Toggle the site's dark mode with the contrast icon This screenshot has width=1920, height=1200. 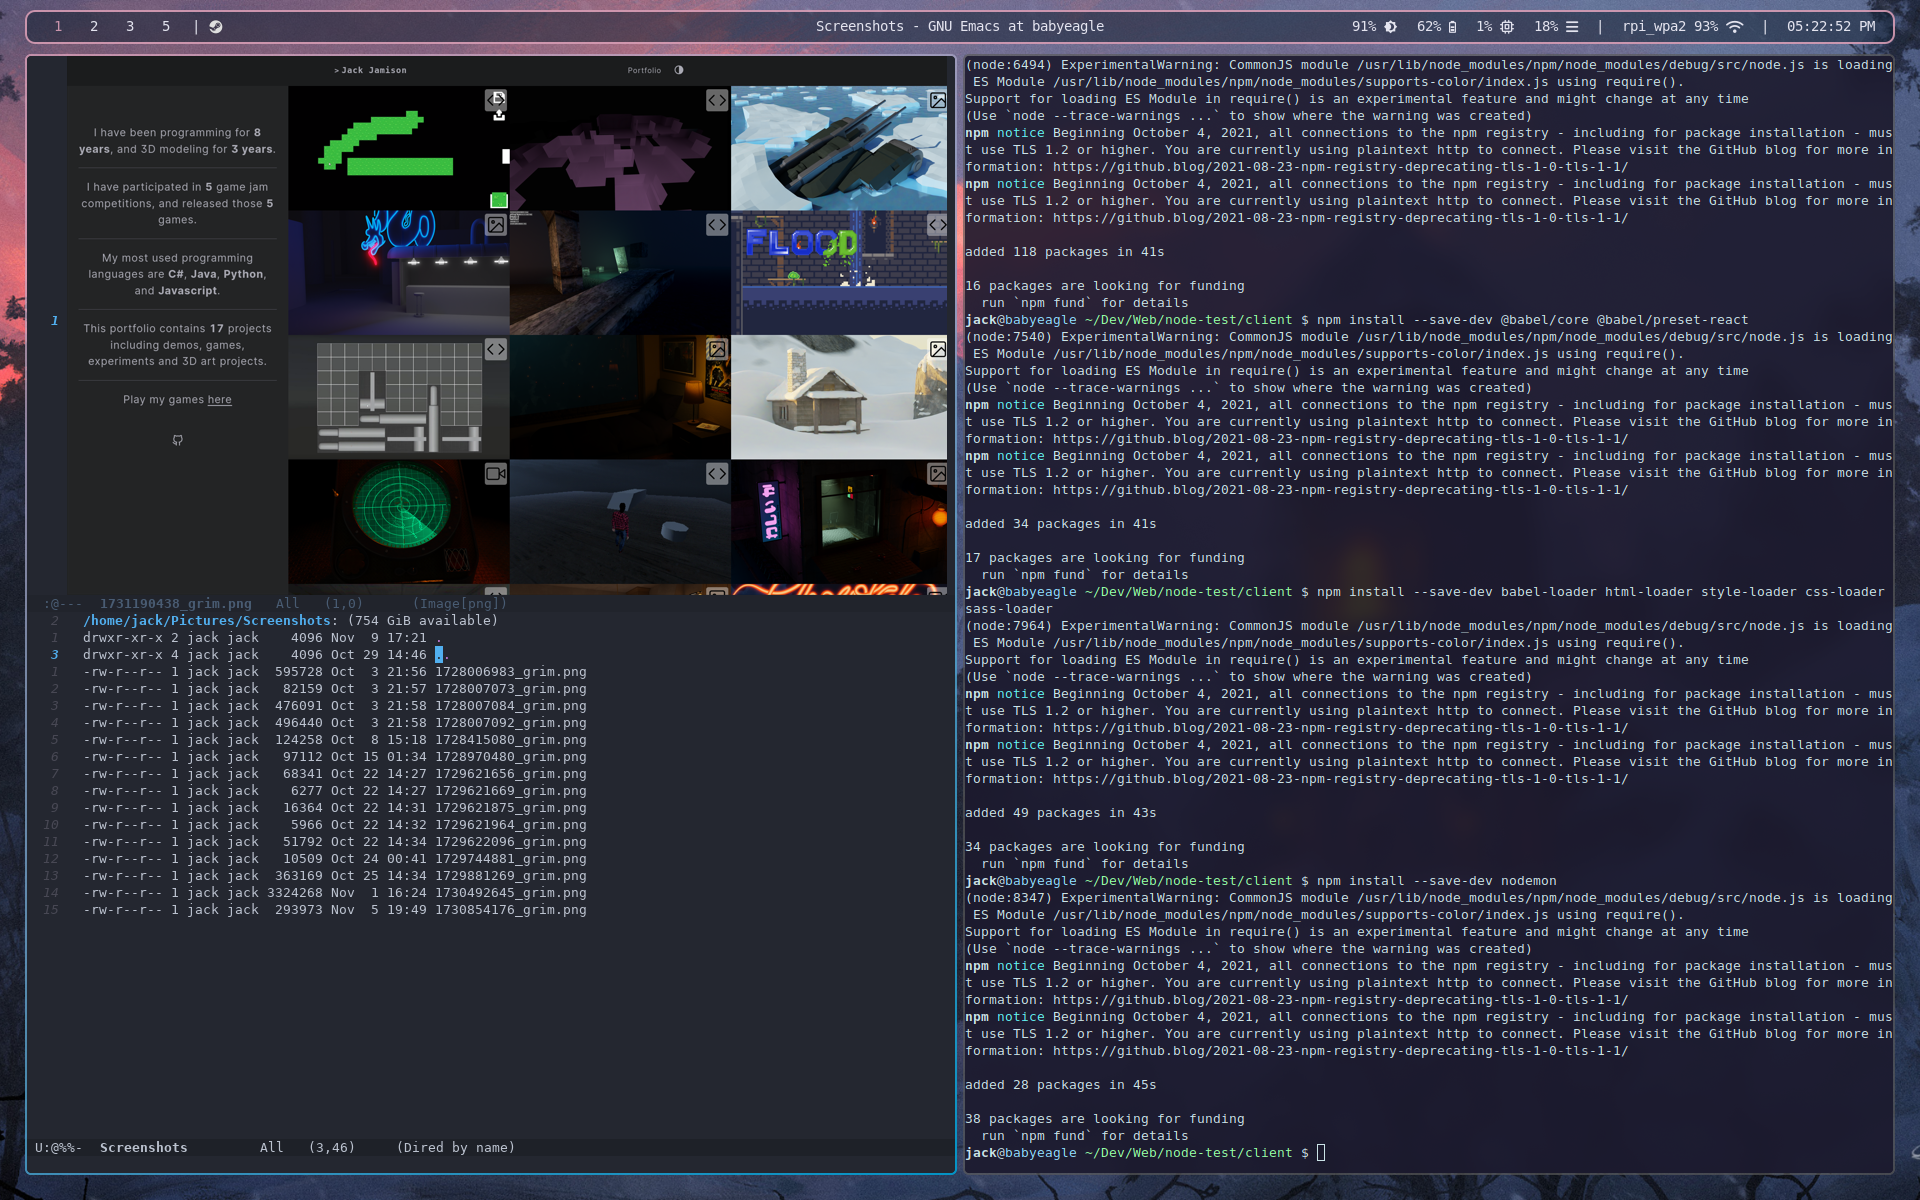tap(679, 71)
